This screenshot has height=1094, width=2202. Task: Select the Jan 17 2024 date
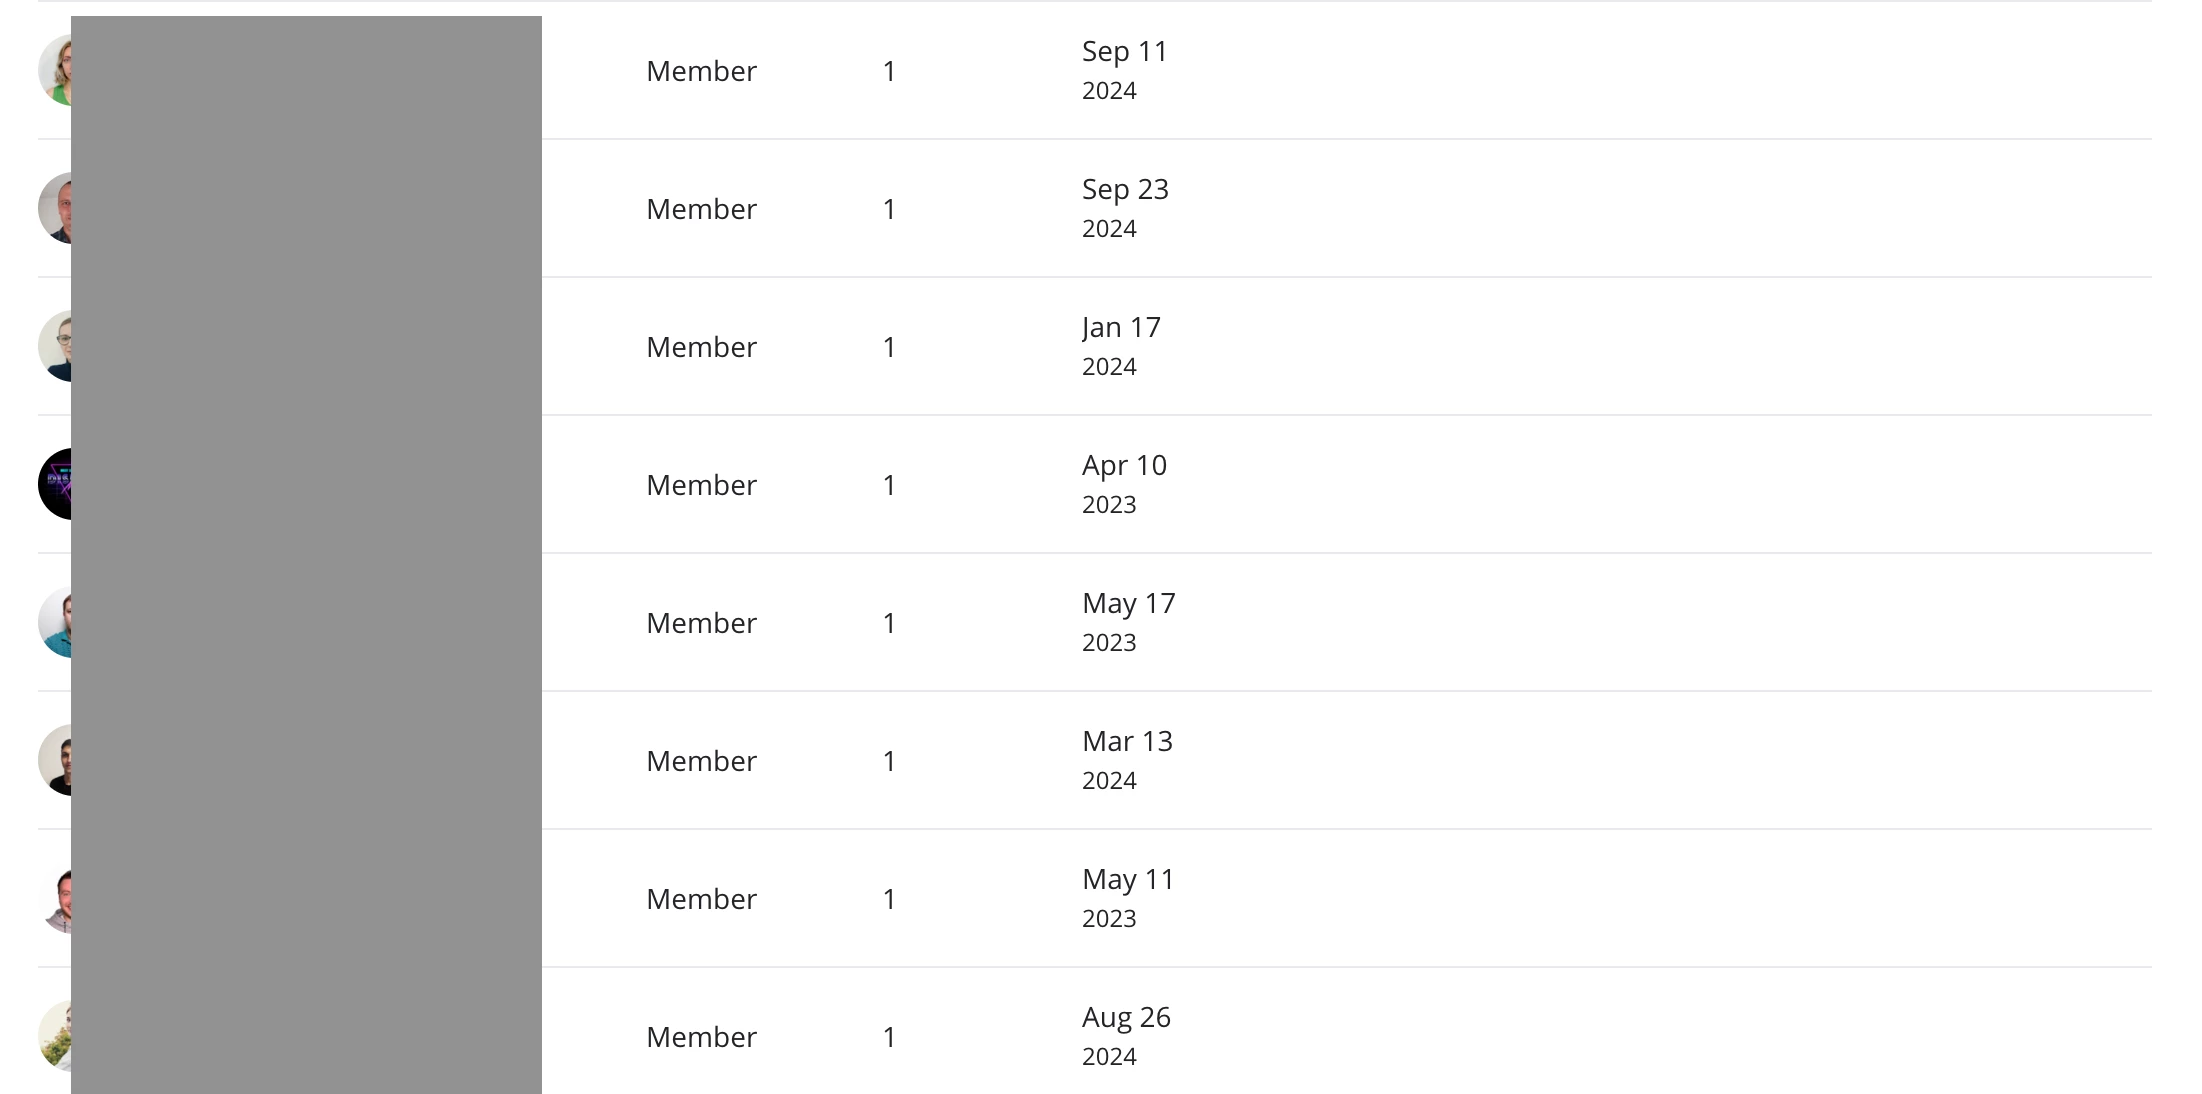[1121, 346]
